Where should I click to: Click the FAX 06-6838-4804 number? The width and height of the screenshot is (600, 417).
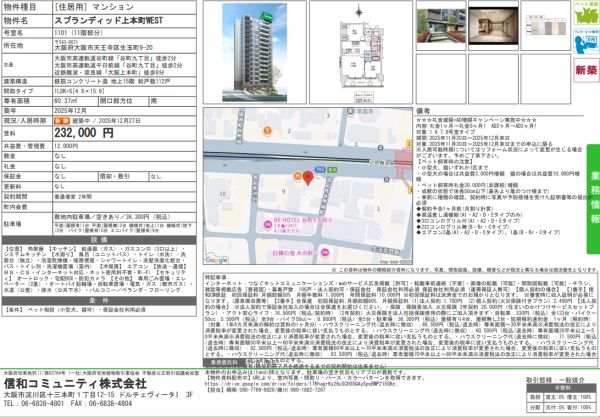pos(101,403)
